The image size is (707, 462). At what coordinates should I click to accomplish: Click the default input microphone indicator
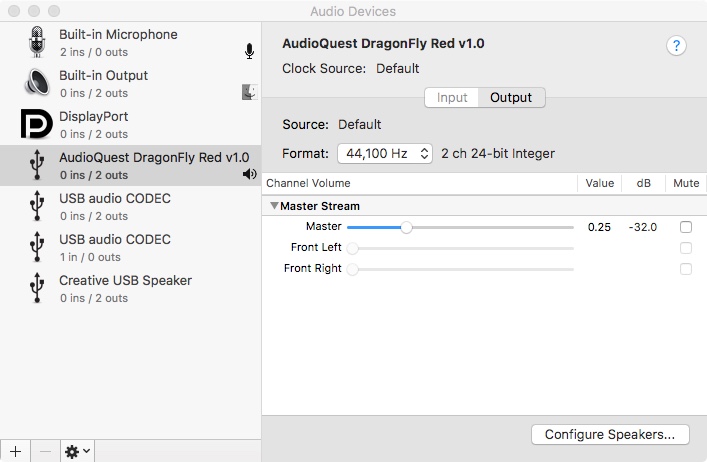249,51
